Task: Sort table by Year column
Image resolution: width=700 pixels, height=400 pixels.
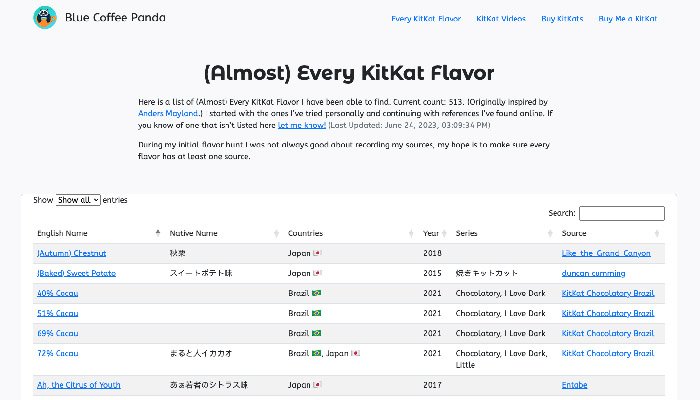Action: (x=435, y=233)
